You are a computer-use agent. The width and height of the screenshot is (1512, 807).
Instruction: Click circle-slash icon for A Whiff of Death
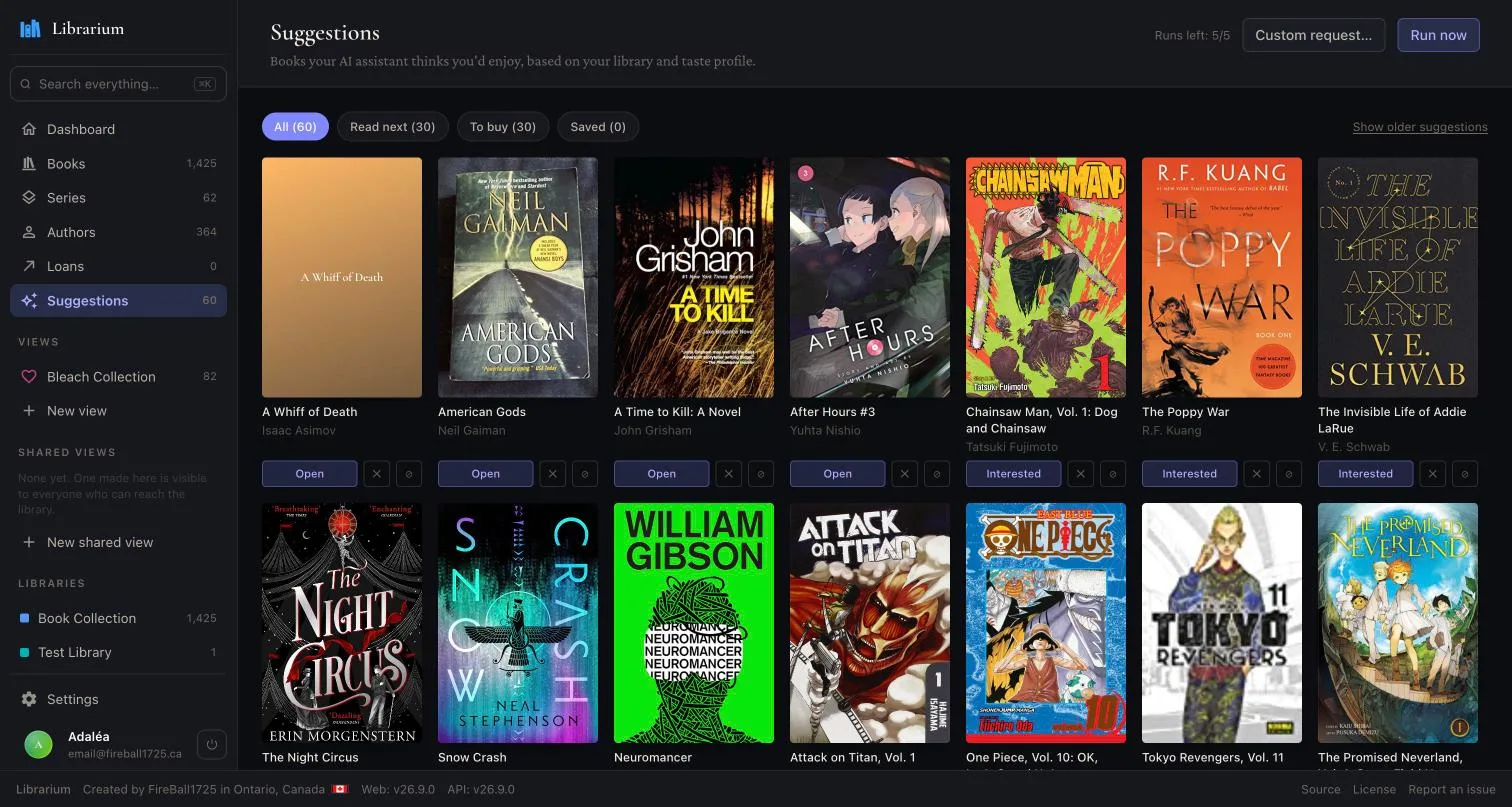pyautogui.click(x=409, y=474)
